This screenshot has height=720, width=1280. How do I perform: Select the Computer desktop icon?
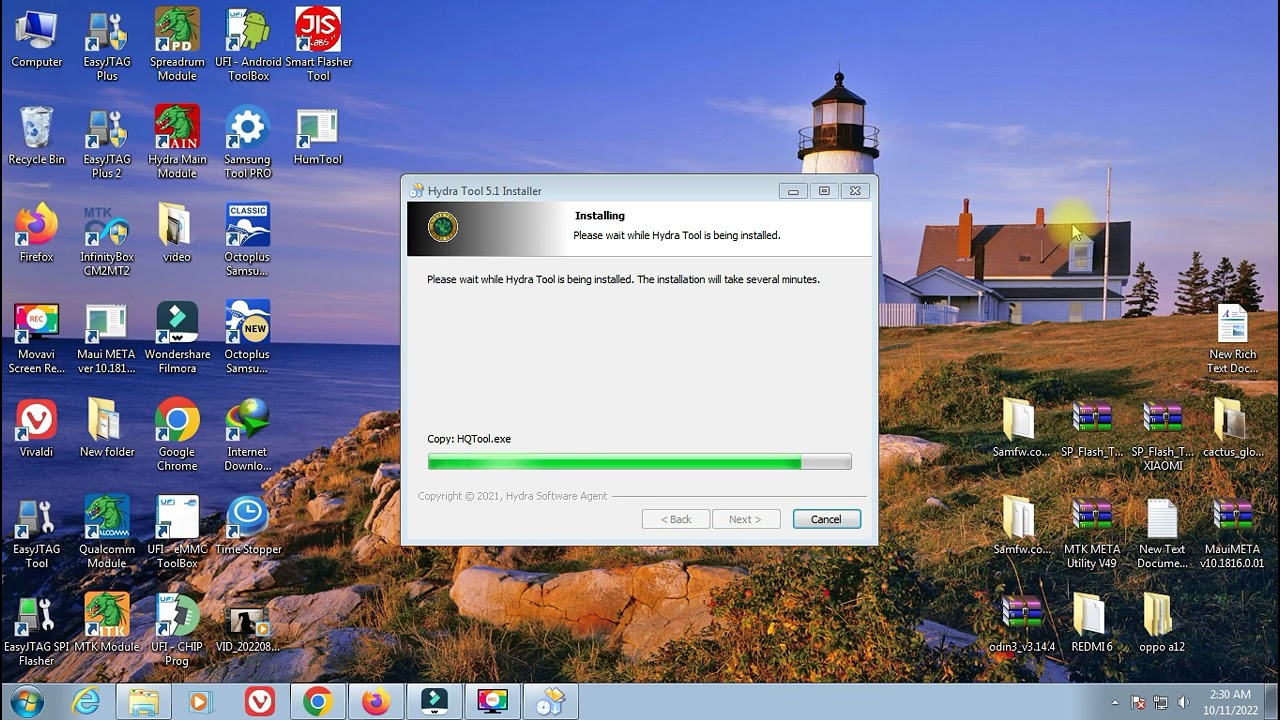(x=37, y=40)
